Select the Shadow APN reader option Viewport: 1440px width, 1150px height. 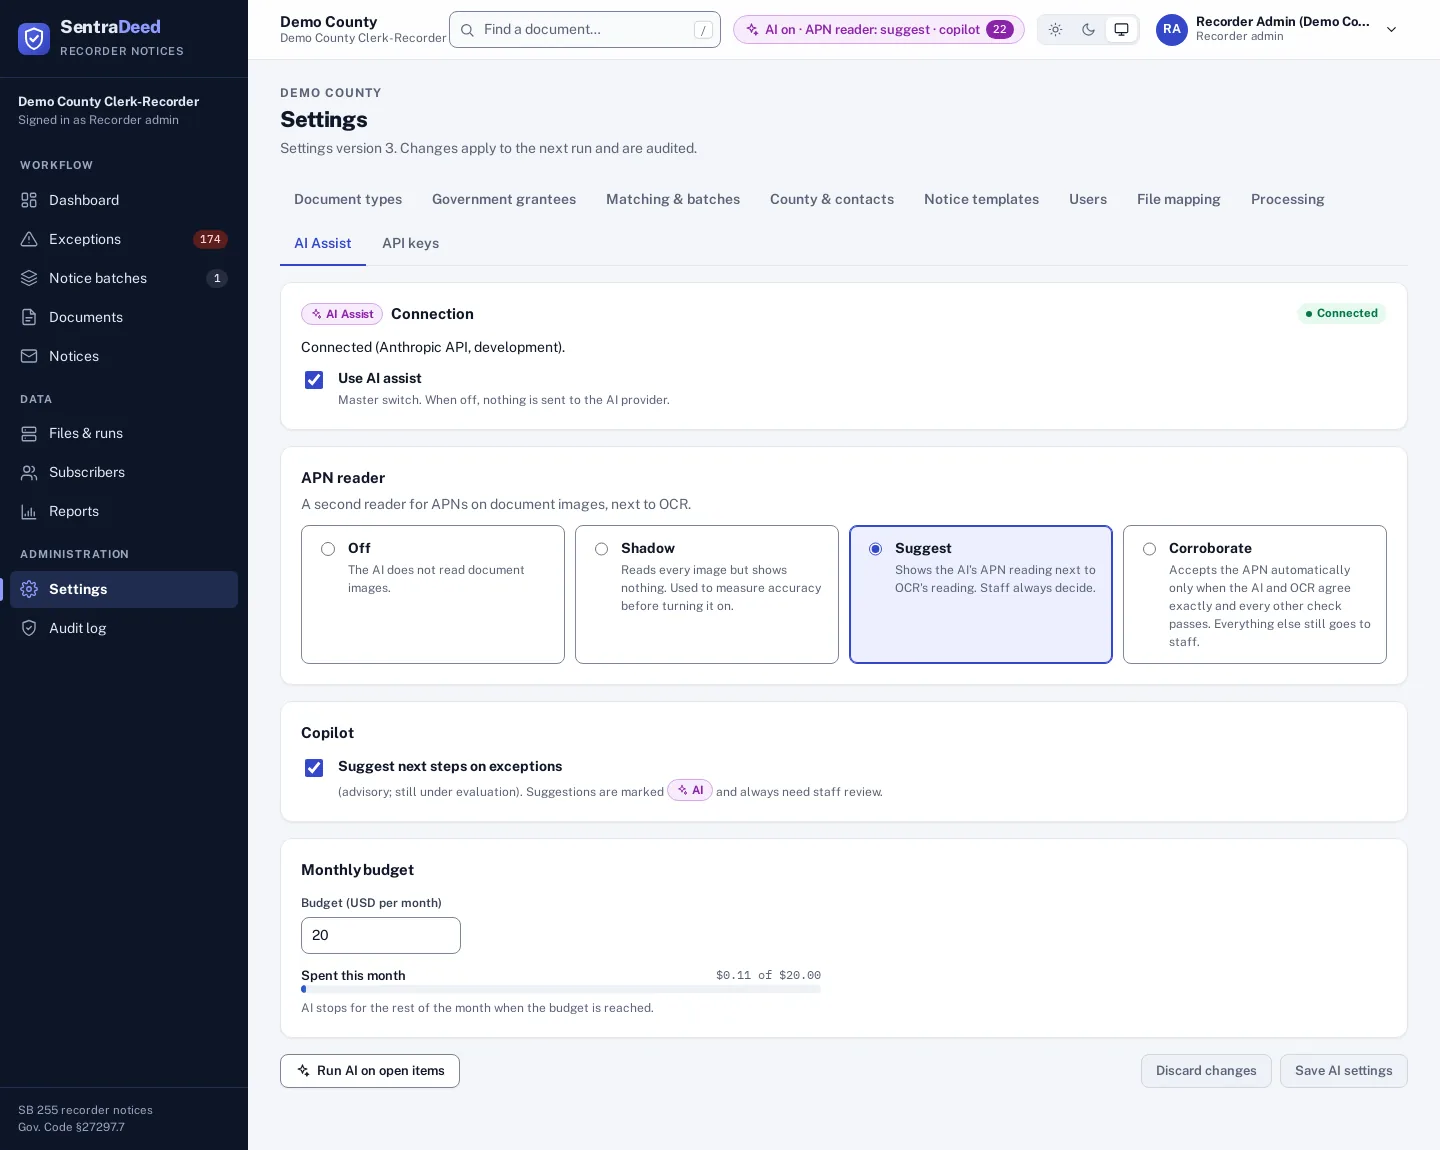click(707, 594)
